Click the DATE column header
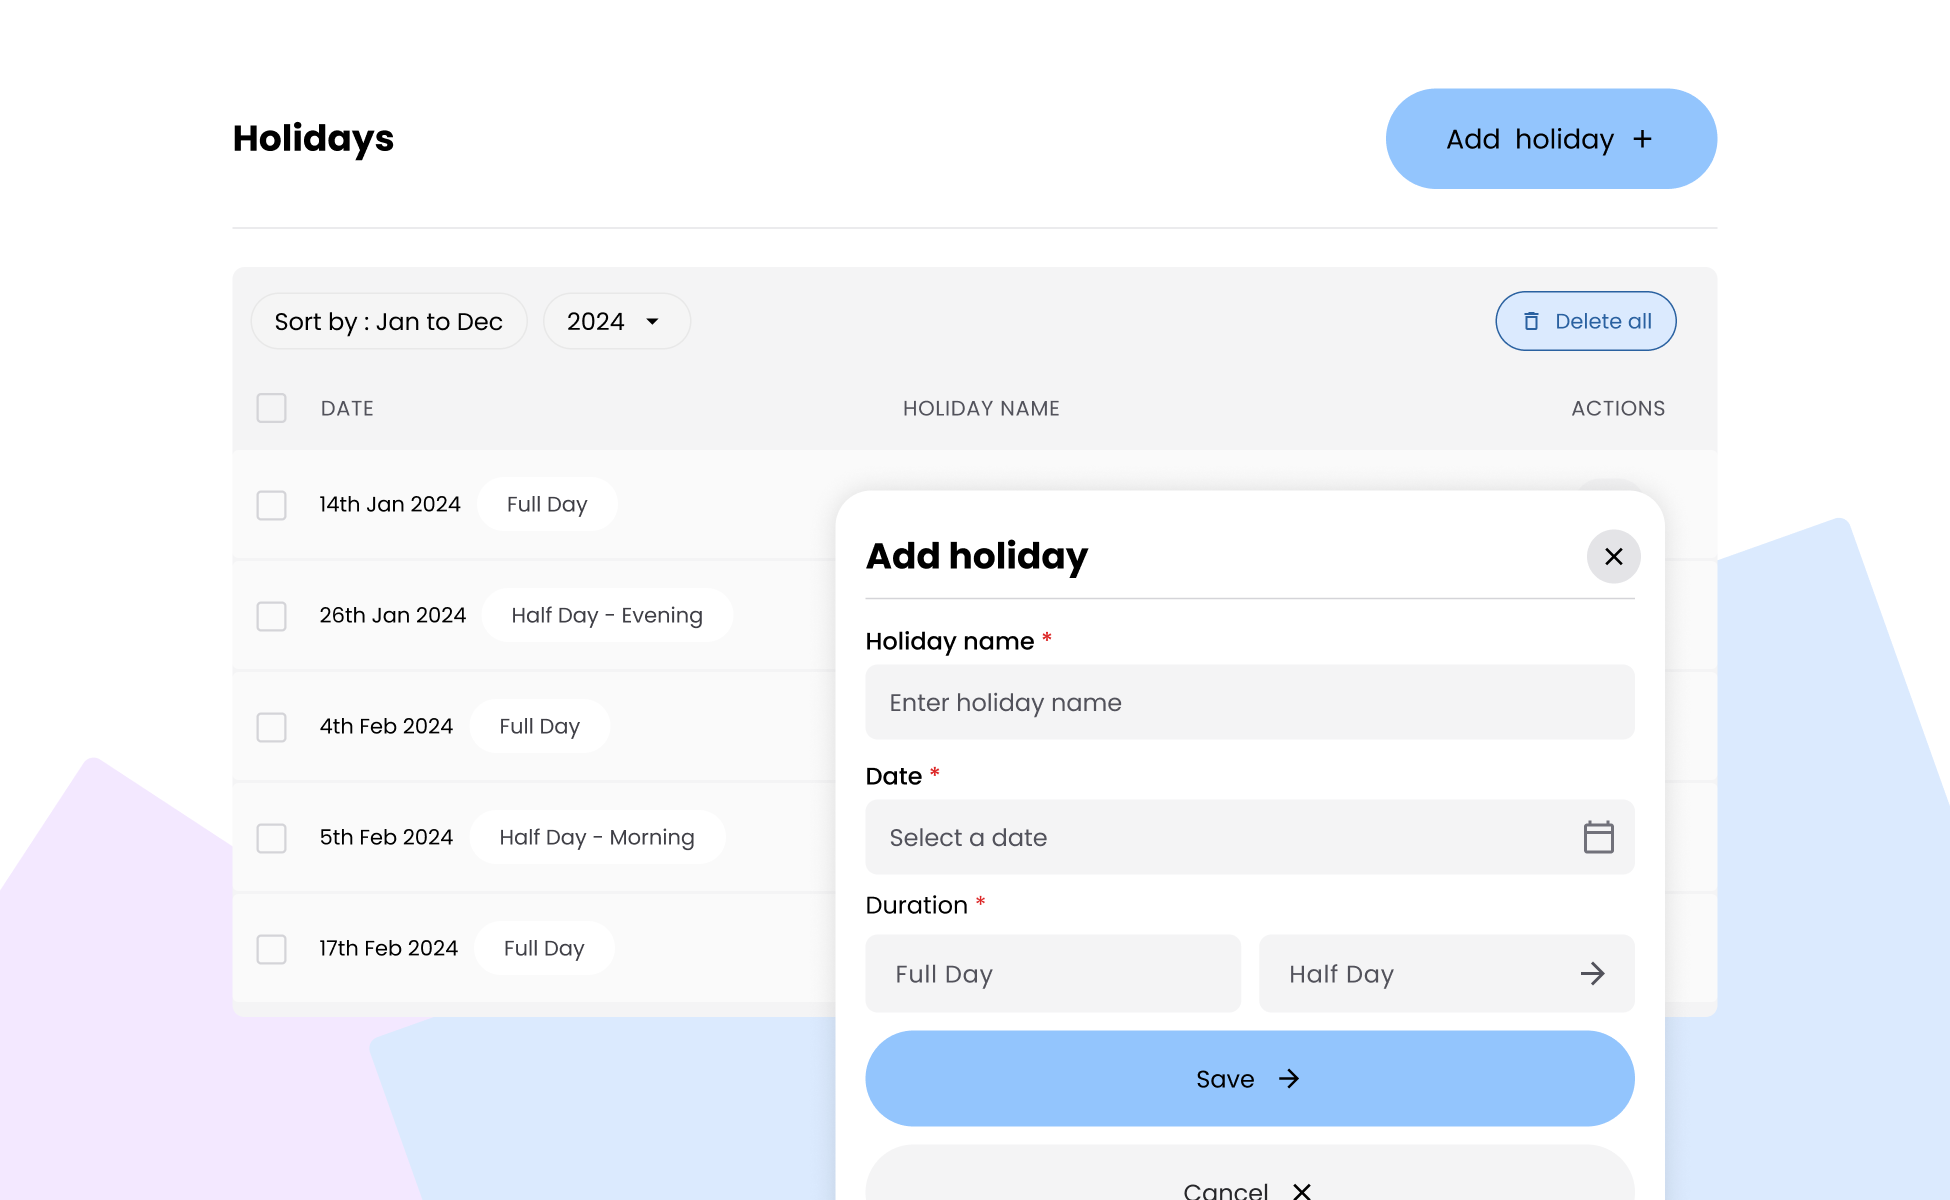 [346, 408]
